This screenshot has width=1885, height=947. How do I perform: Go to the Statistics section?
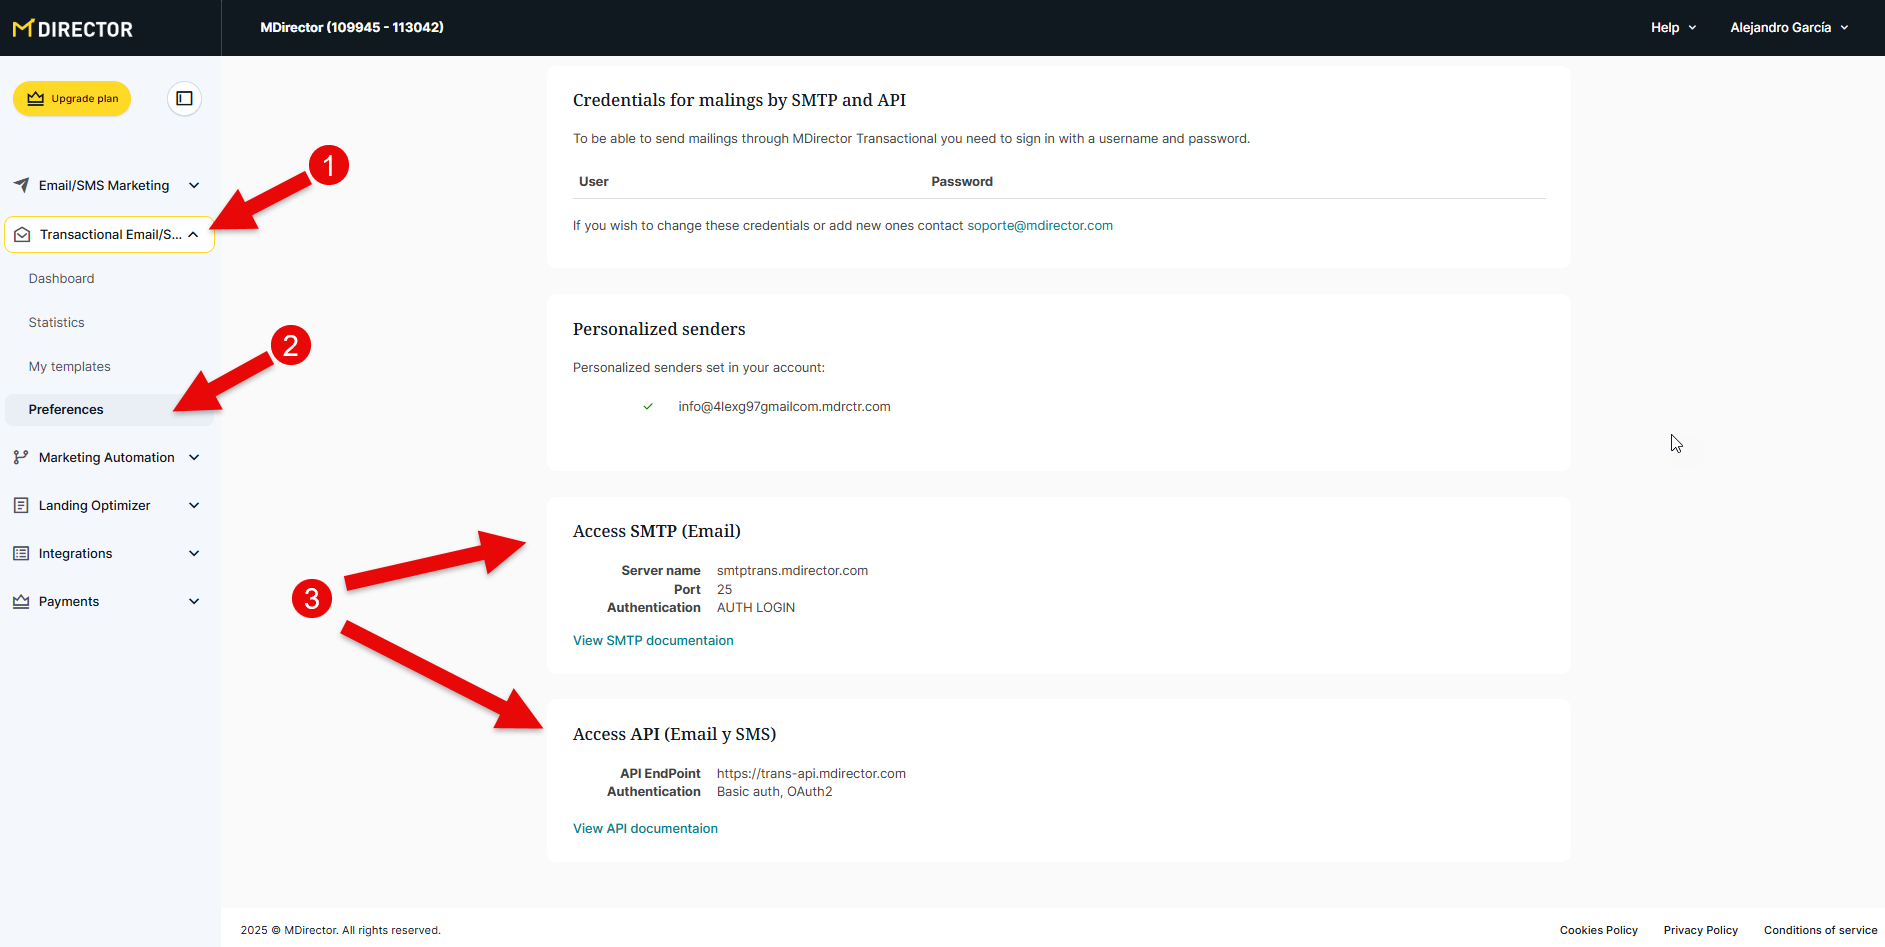[56, 323]
